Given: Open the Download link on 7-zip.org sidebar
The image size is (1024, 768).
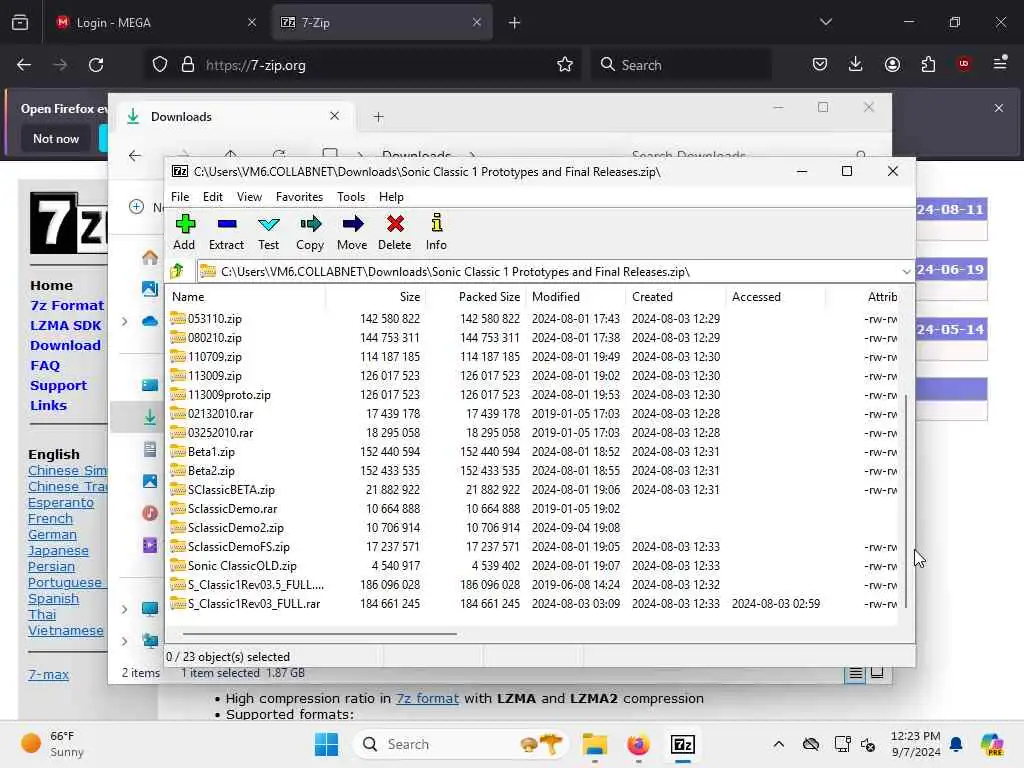Looking at the screenshot, I should point(65,345).
